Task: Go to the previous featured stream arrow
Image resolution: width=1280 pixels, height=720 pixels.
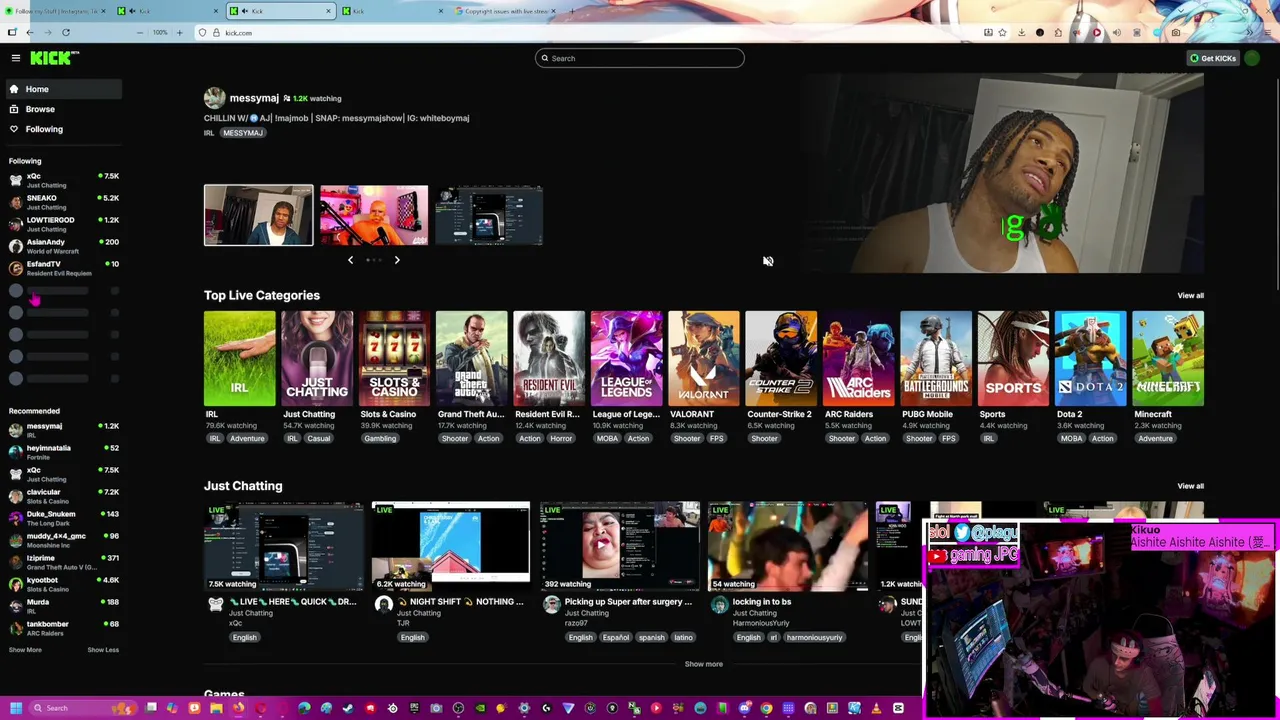Action: point(350,260)
